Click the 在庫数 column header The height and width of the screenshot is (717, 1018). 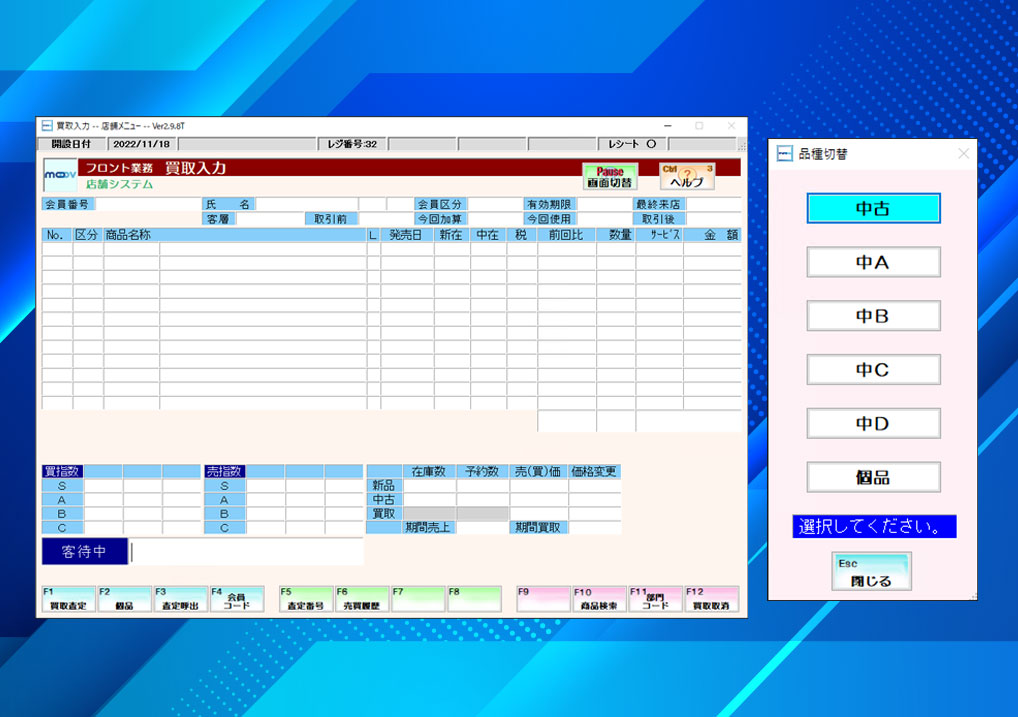(x=428, y=472)
